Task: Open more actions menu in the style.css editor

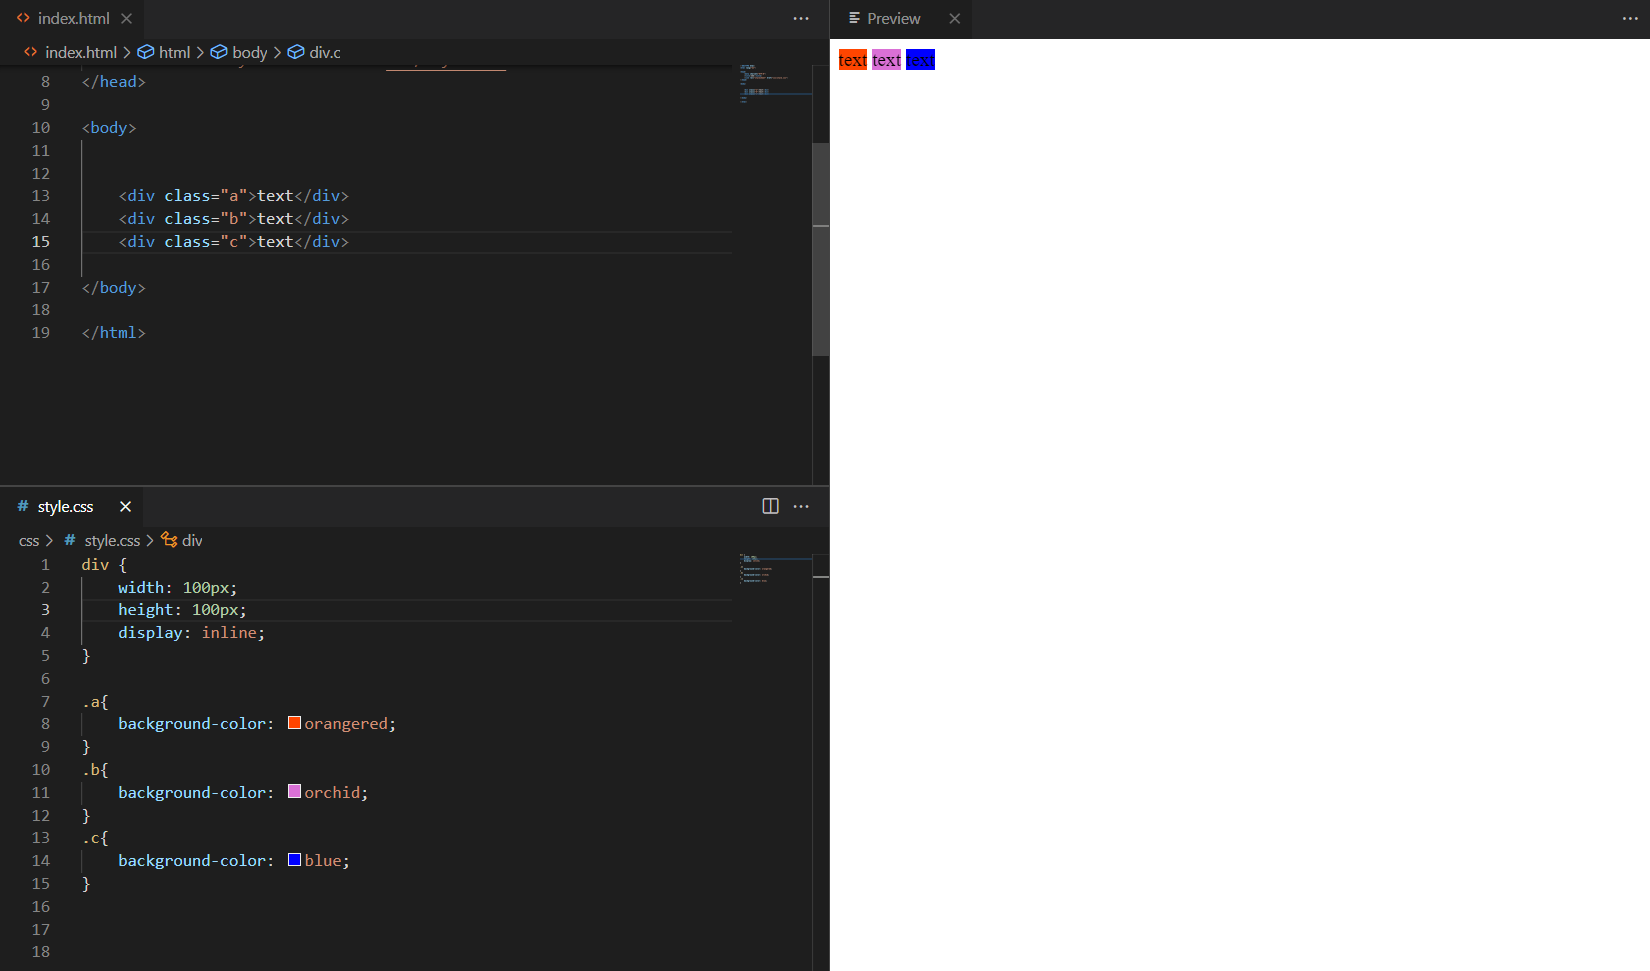Action: coord(801,506)
